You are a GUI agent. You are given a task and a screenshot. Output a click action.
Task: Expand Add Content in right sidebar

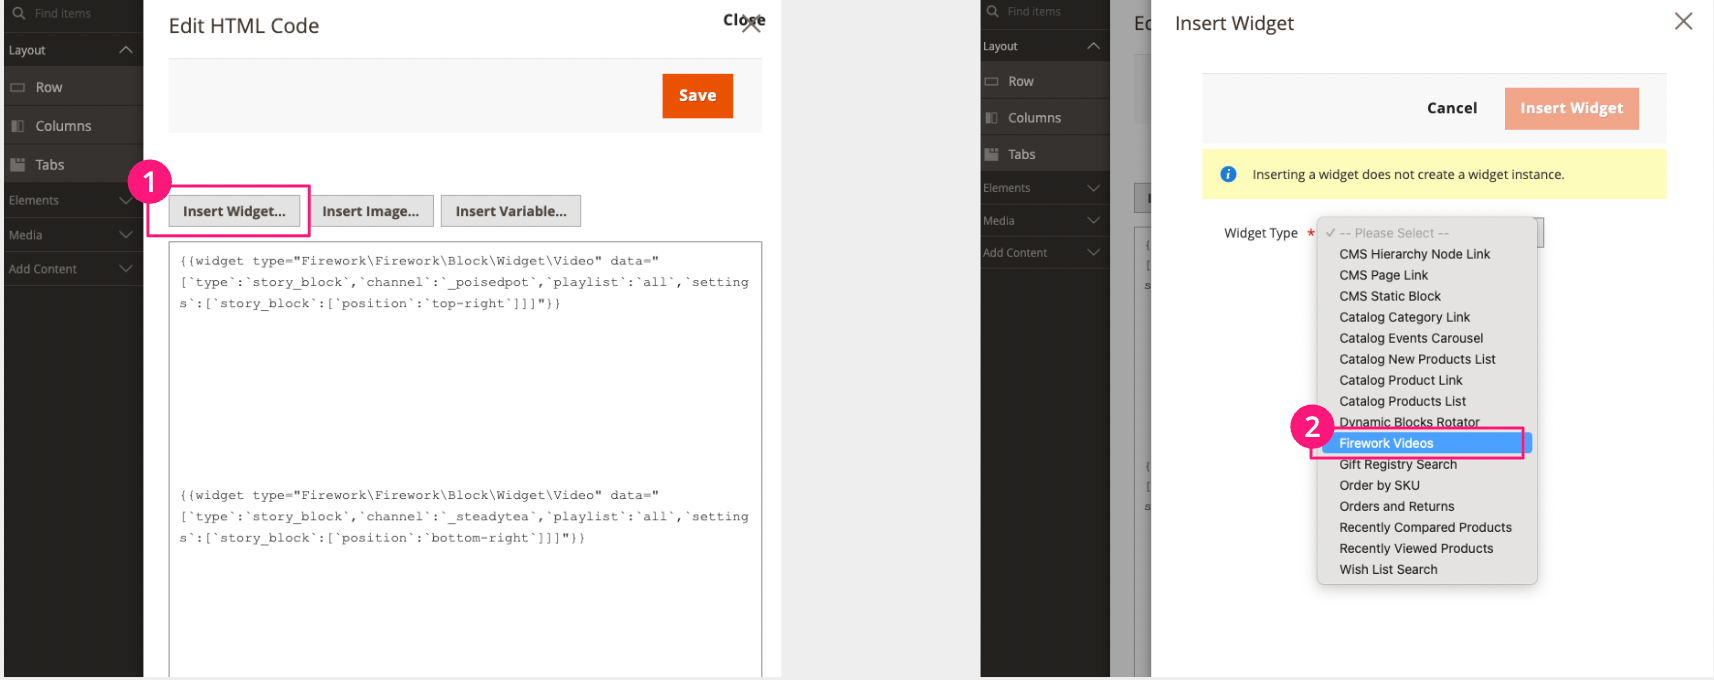[1093, 253]
